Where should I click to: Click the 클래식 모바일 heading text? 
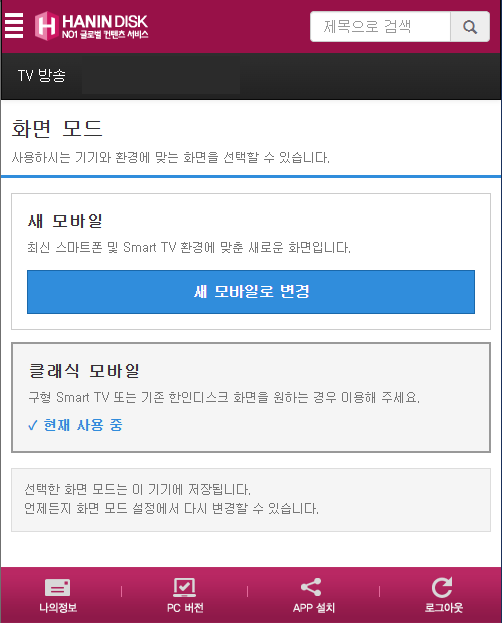84,371
